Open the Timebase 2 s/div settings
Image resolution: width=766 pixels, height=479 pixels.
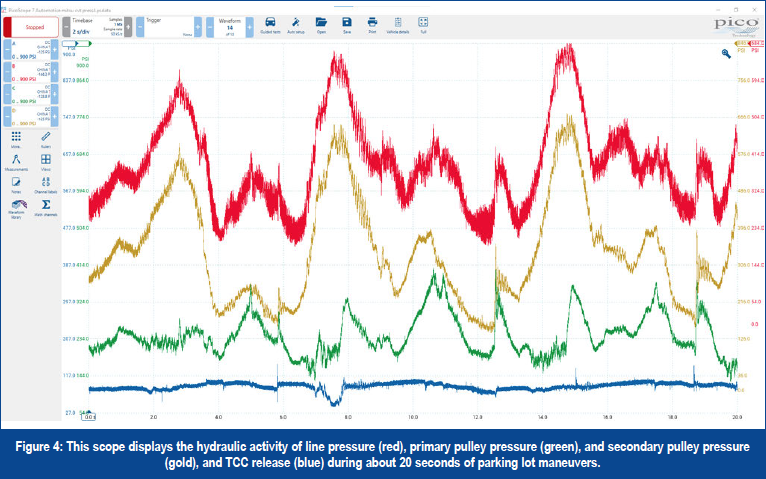point(97,27)
